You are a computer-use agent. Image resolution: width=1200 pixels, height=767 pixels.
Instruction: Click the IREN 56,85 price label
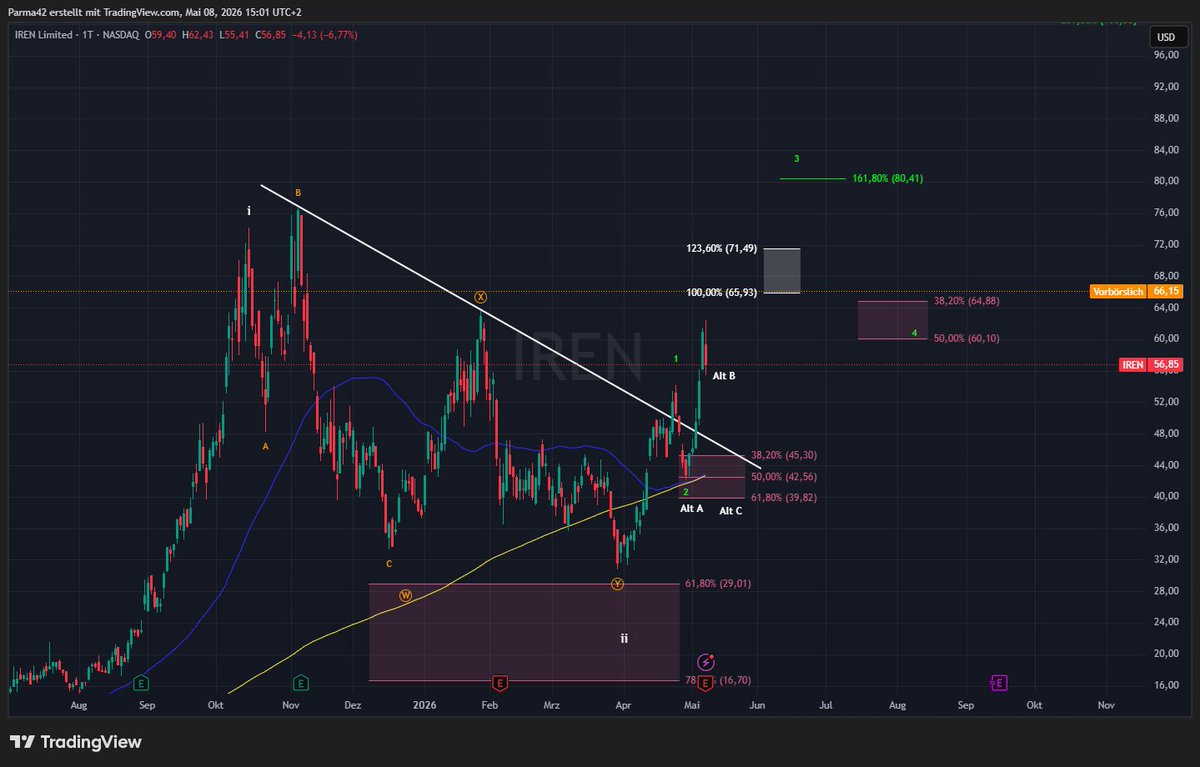[x=1150, y=366]
